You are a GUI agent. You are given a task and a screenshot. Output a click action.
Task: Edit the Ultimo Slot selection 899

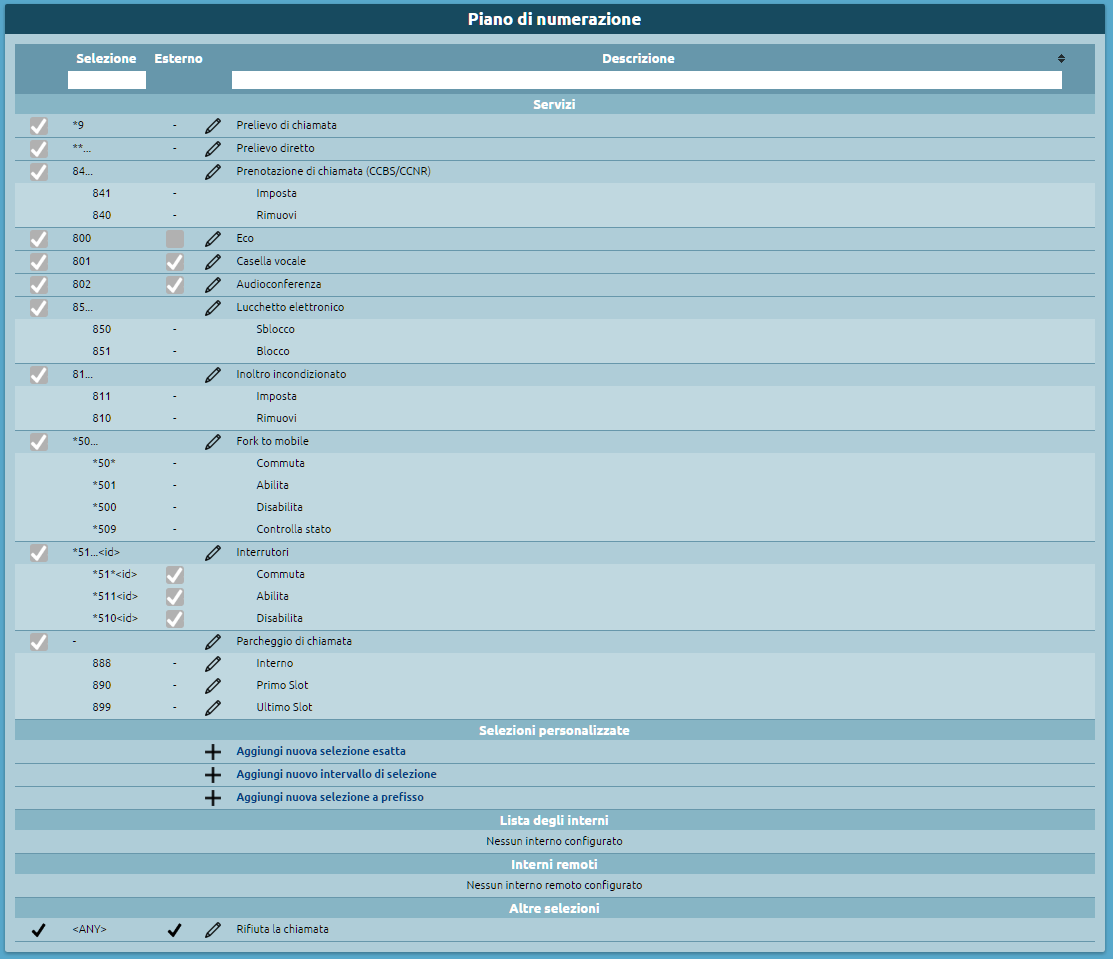tap(212, 708)
